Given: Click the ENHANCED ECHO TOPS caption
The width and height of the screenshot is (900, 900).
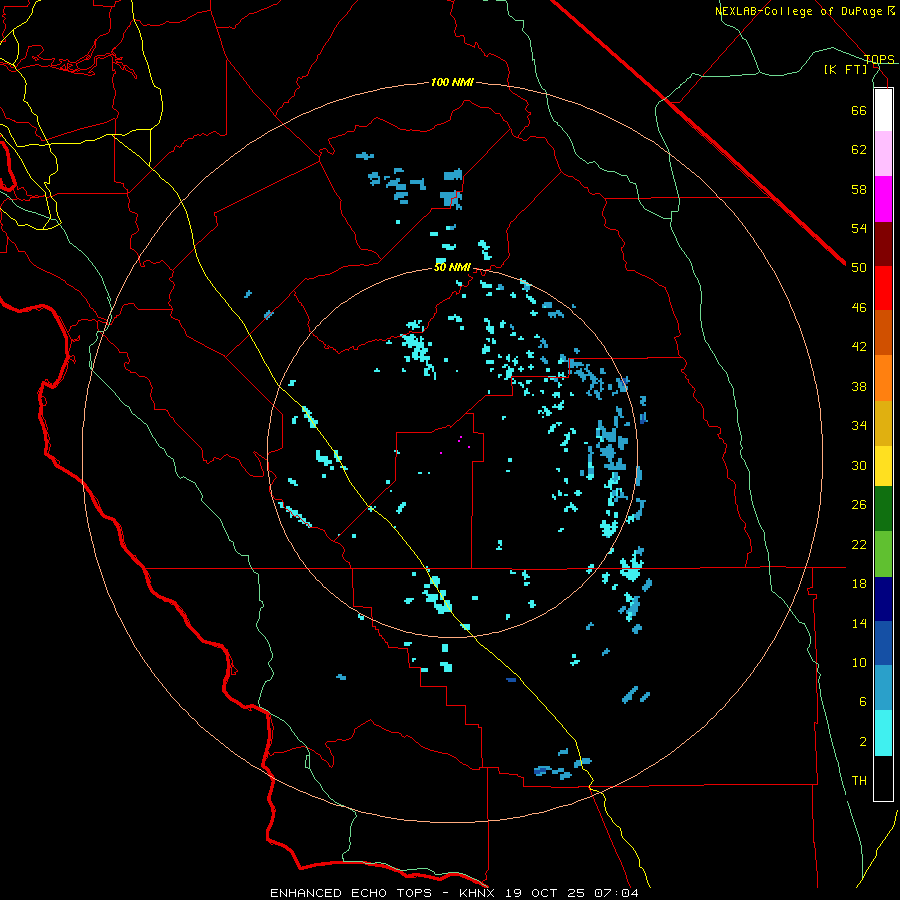Looking at the screenshot, I should click(x=351, y=893).
